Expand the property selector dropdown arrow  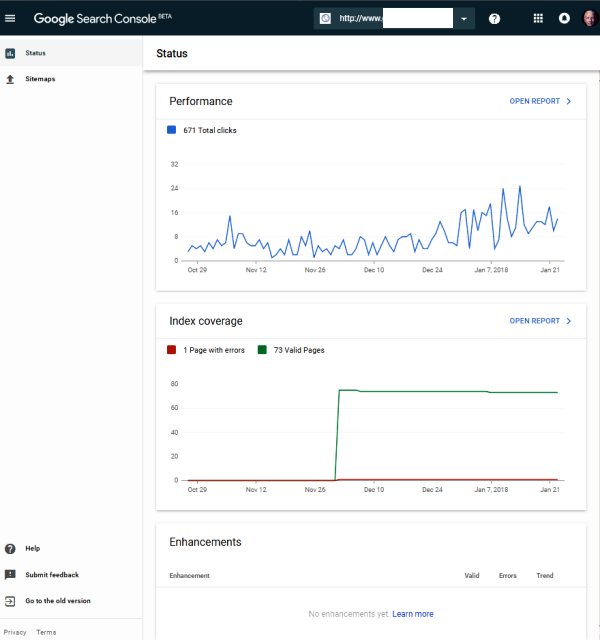[x=464, y=19]
